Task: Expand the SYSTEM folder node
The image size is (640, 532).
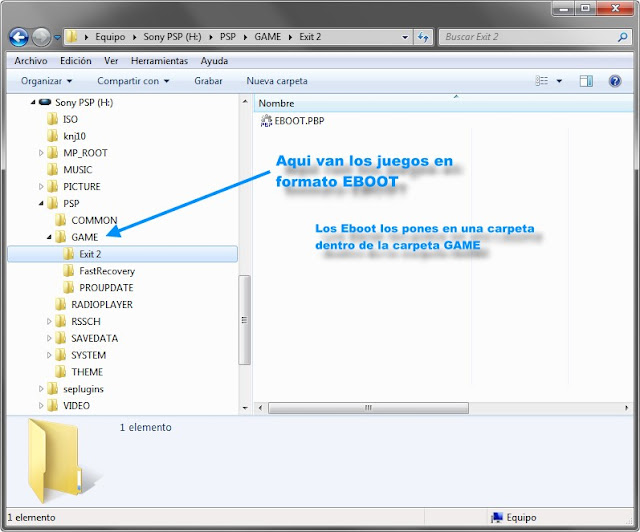Action: pyautogui.click(x=49, y=355)
